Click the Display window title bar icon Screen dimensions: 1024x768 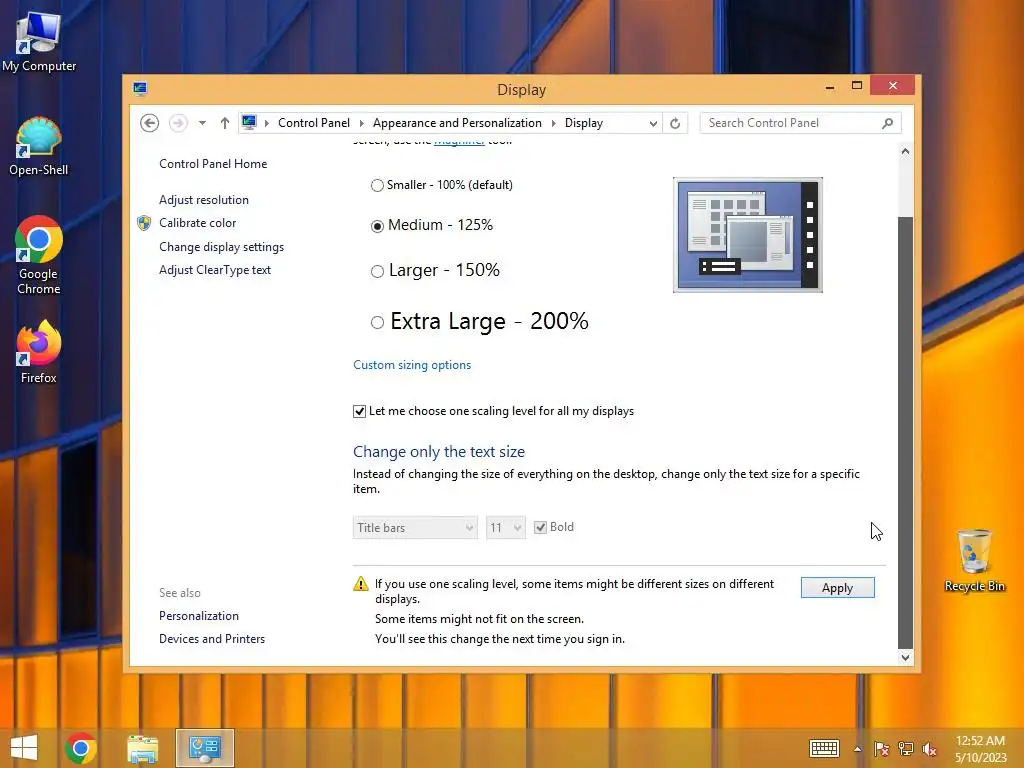(x=140, y=88)
